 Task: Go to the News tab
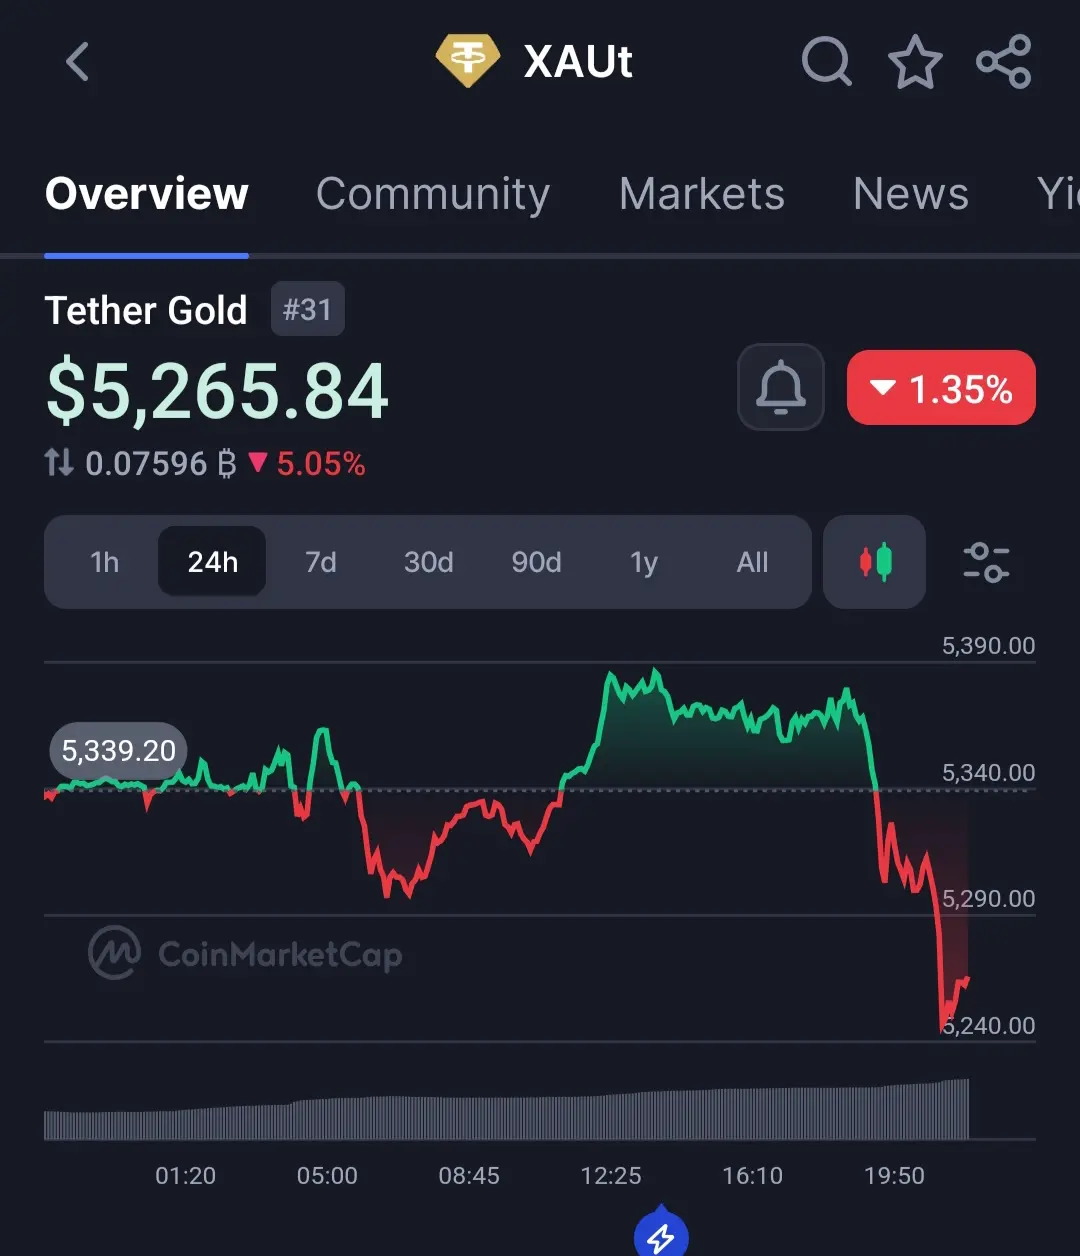tap(910, 194)
